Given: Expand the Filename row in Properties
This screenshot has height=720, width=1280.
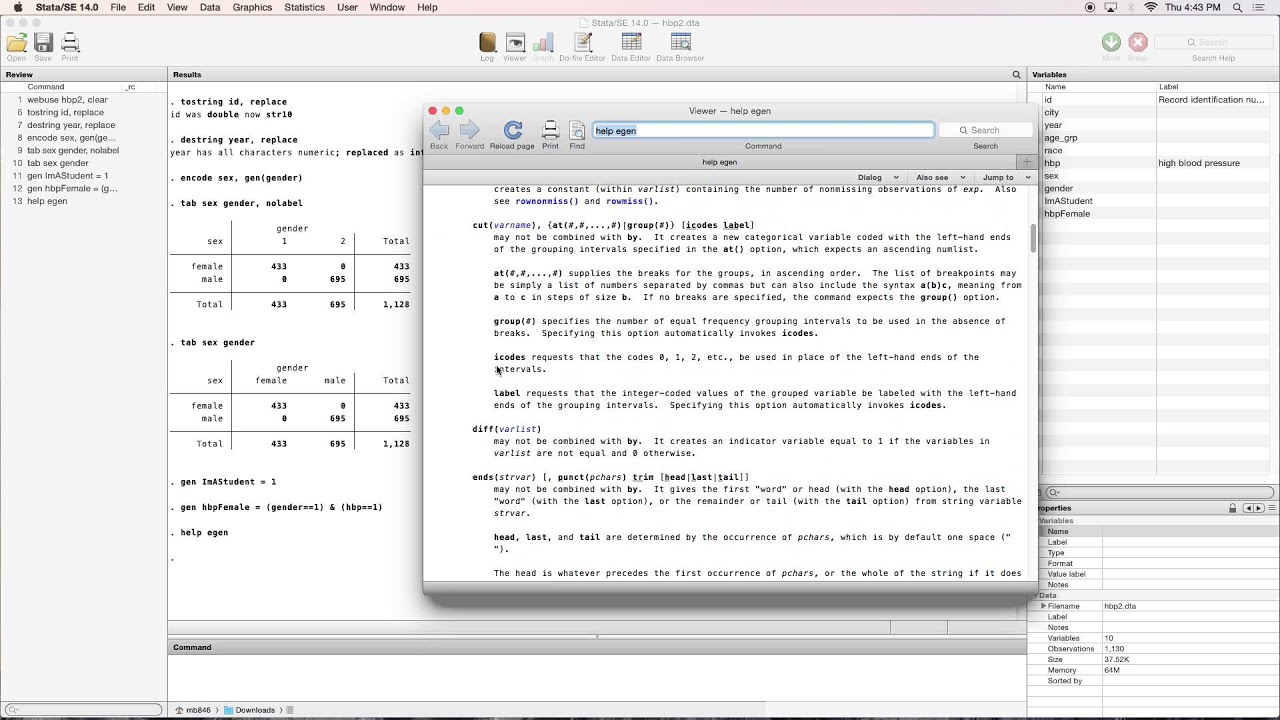Looking at the screenshot, I should coord(1043,606).
